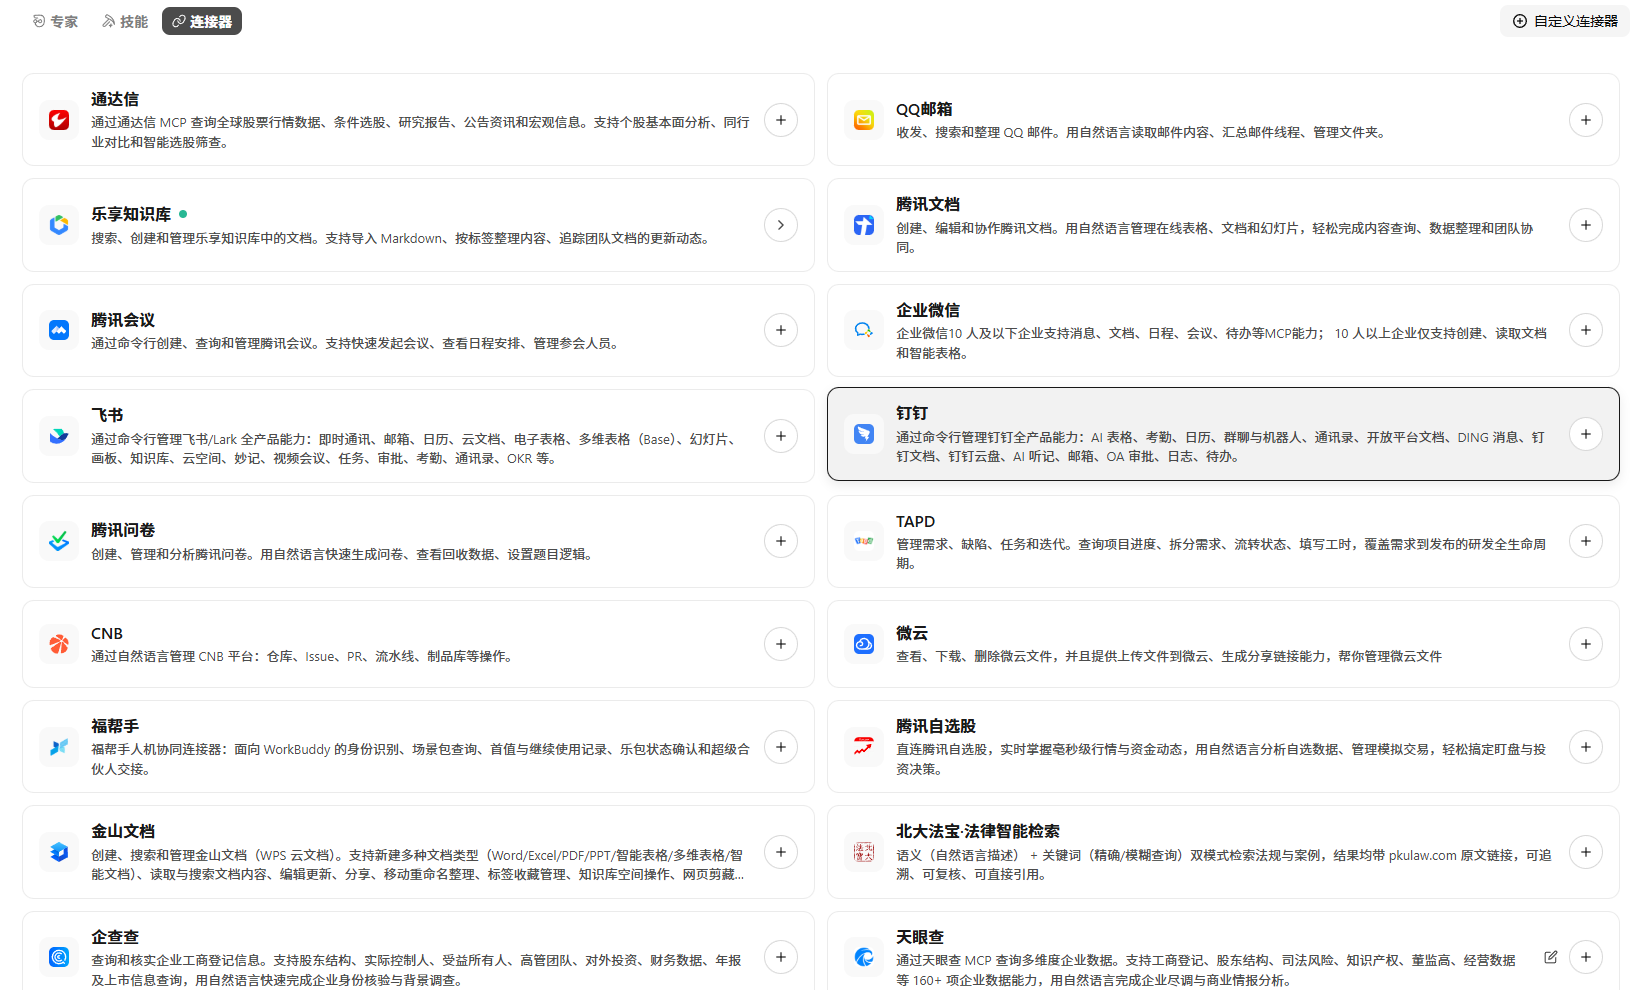The image size is (1641, 990).
Task: Add the 腾讯问卷 connector with plus button
Action: (781, 541)
